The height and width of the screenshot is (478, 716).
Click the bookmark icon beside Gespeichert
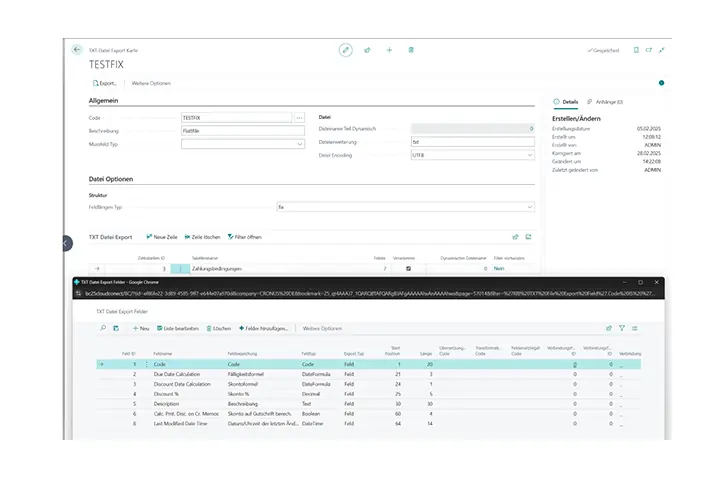click(636, 50)
